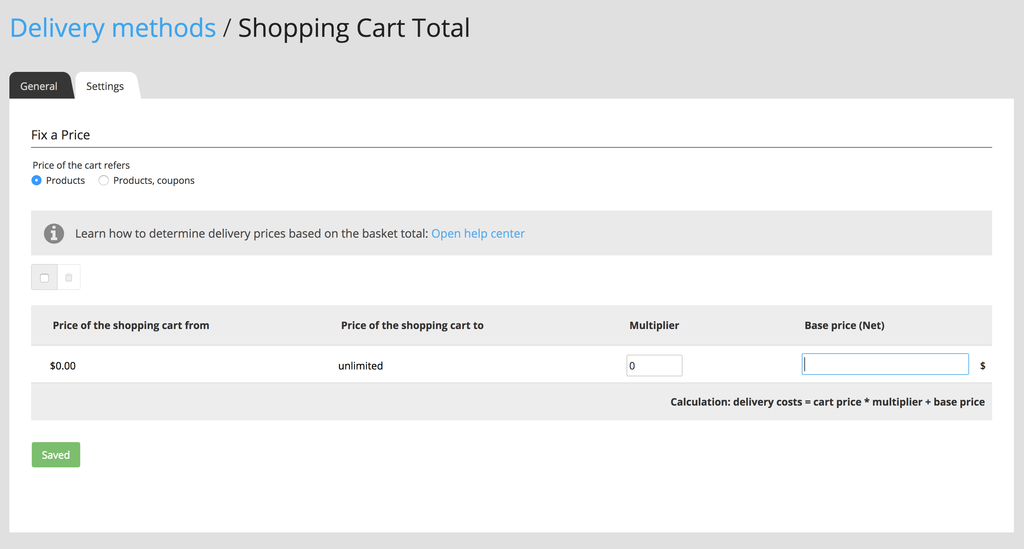Viewport: 1024px width, 549px height.
Task: Click the Base price (Net) column header
Action: click(844, 325)
